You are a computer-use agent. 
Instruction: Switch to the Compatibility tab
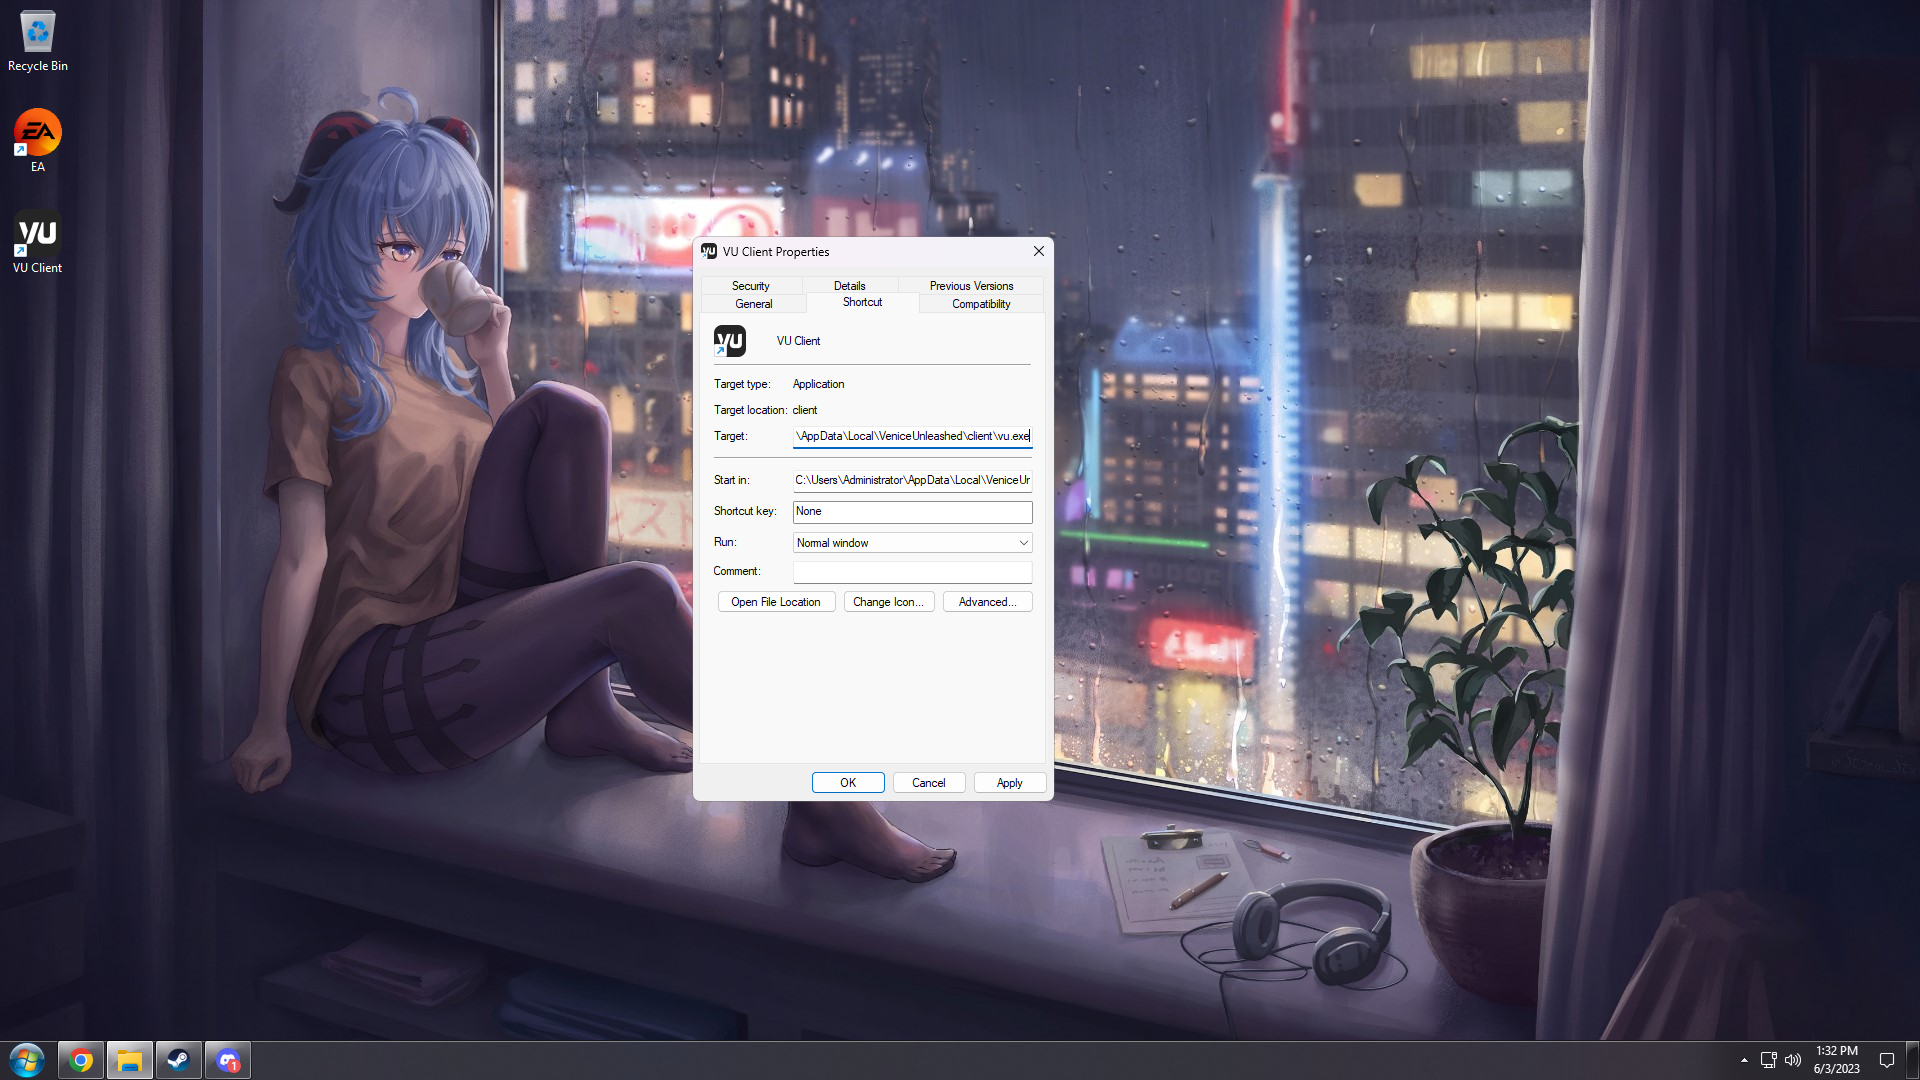coord(980,304)
